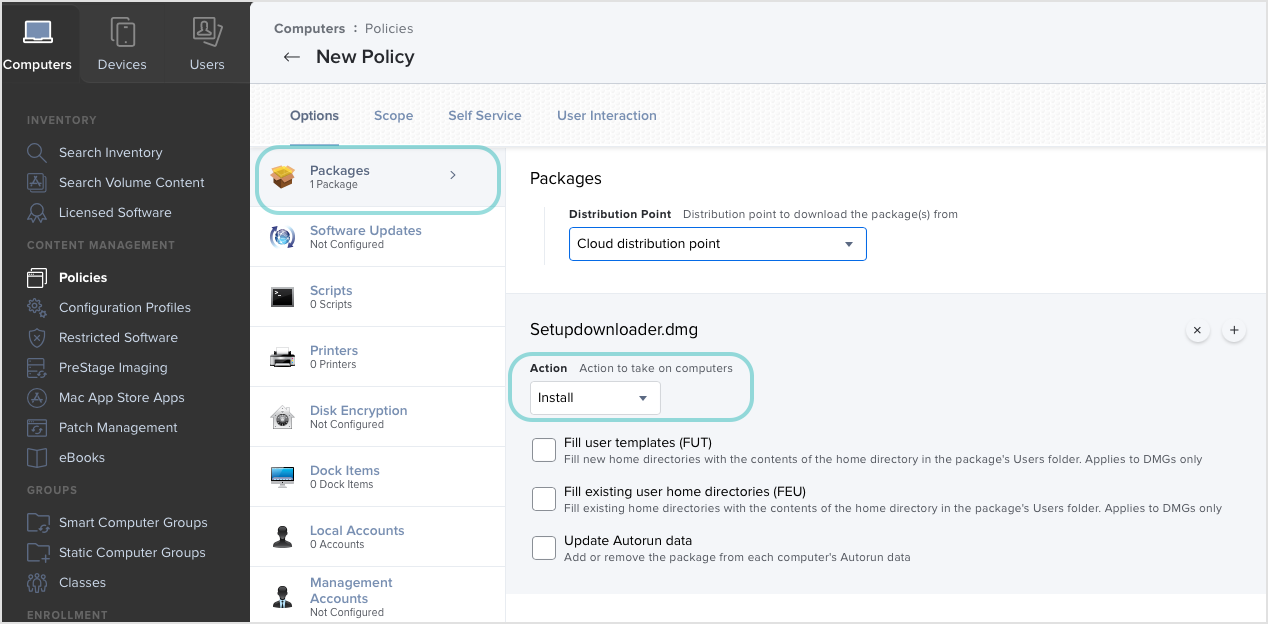1268x624 pixels.
Task: Select the Printers payload icon
Action: click(x=282, y=356)
